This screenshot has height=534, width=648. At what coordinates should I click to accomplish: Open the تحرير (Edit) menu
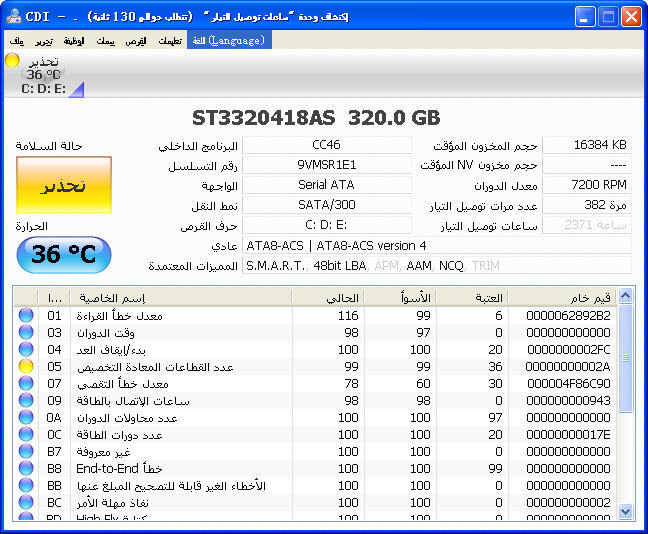tap(44, 41)
